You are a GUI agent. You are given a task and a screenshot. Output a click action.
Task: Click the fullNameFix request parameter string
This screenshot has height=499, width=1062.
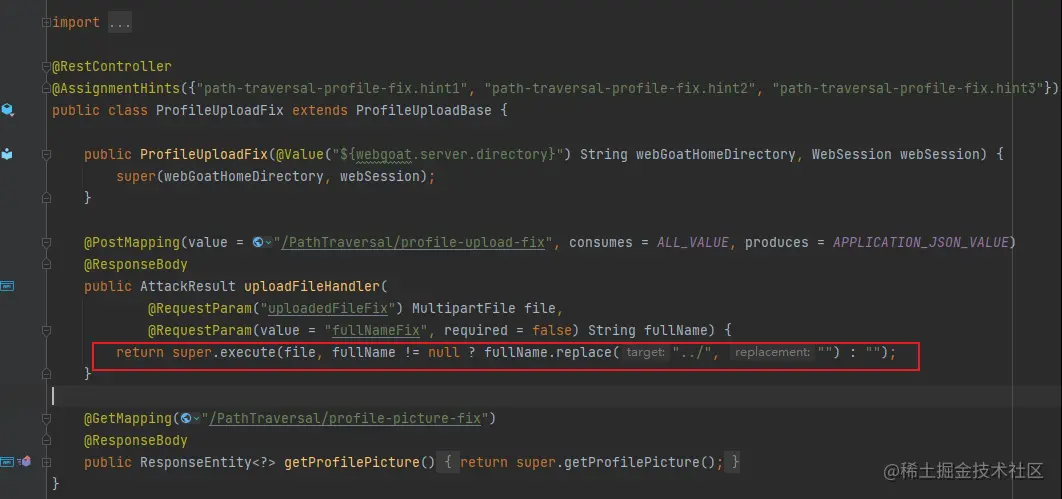click(376, 330)
